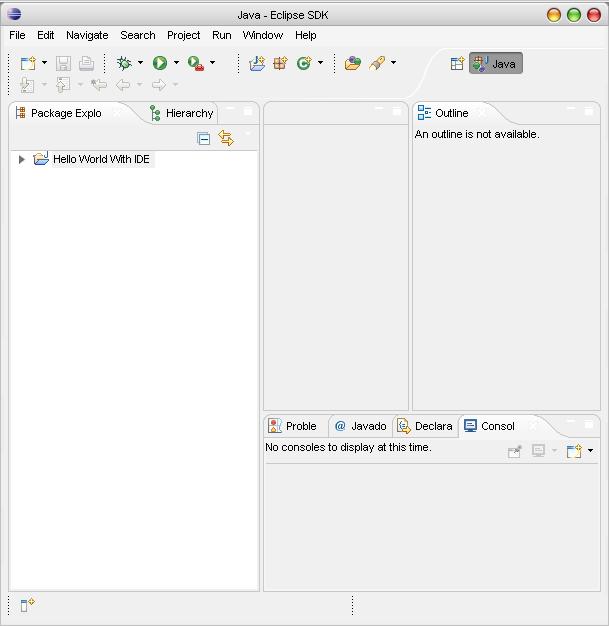Open the External Tools dropdown arrow
The height and width of the screenshot is (626, 609).
(212, 62)
